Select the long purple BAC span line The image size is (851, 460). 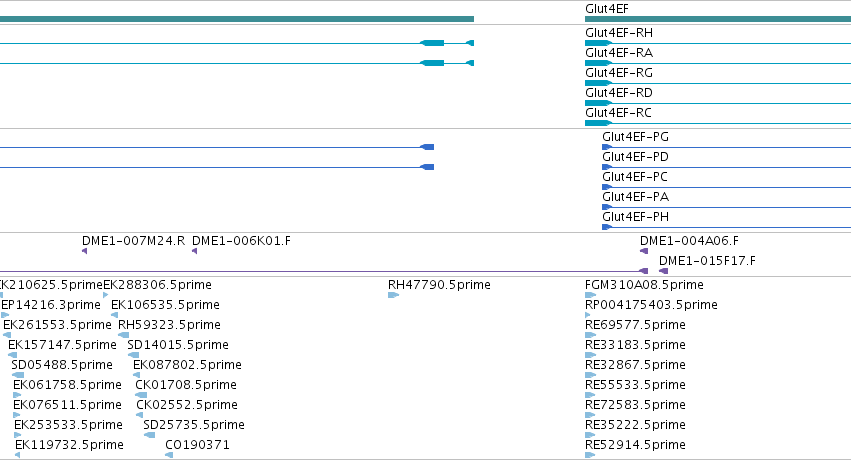[320, 271]
